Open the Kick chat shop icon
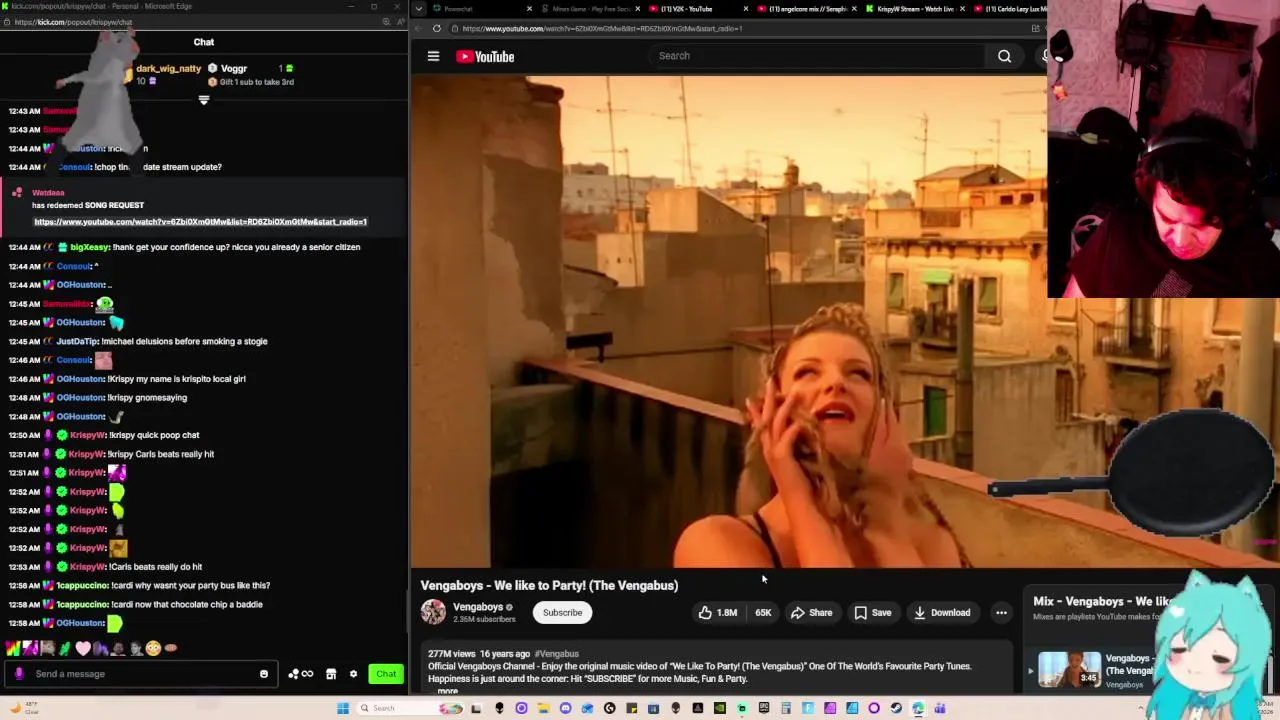Image resolution: width=1280 pixels, height=720 pixels. point(331,674)
